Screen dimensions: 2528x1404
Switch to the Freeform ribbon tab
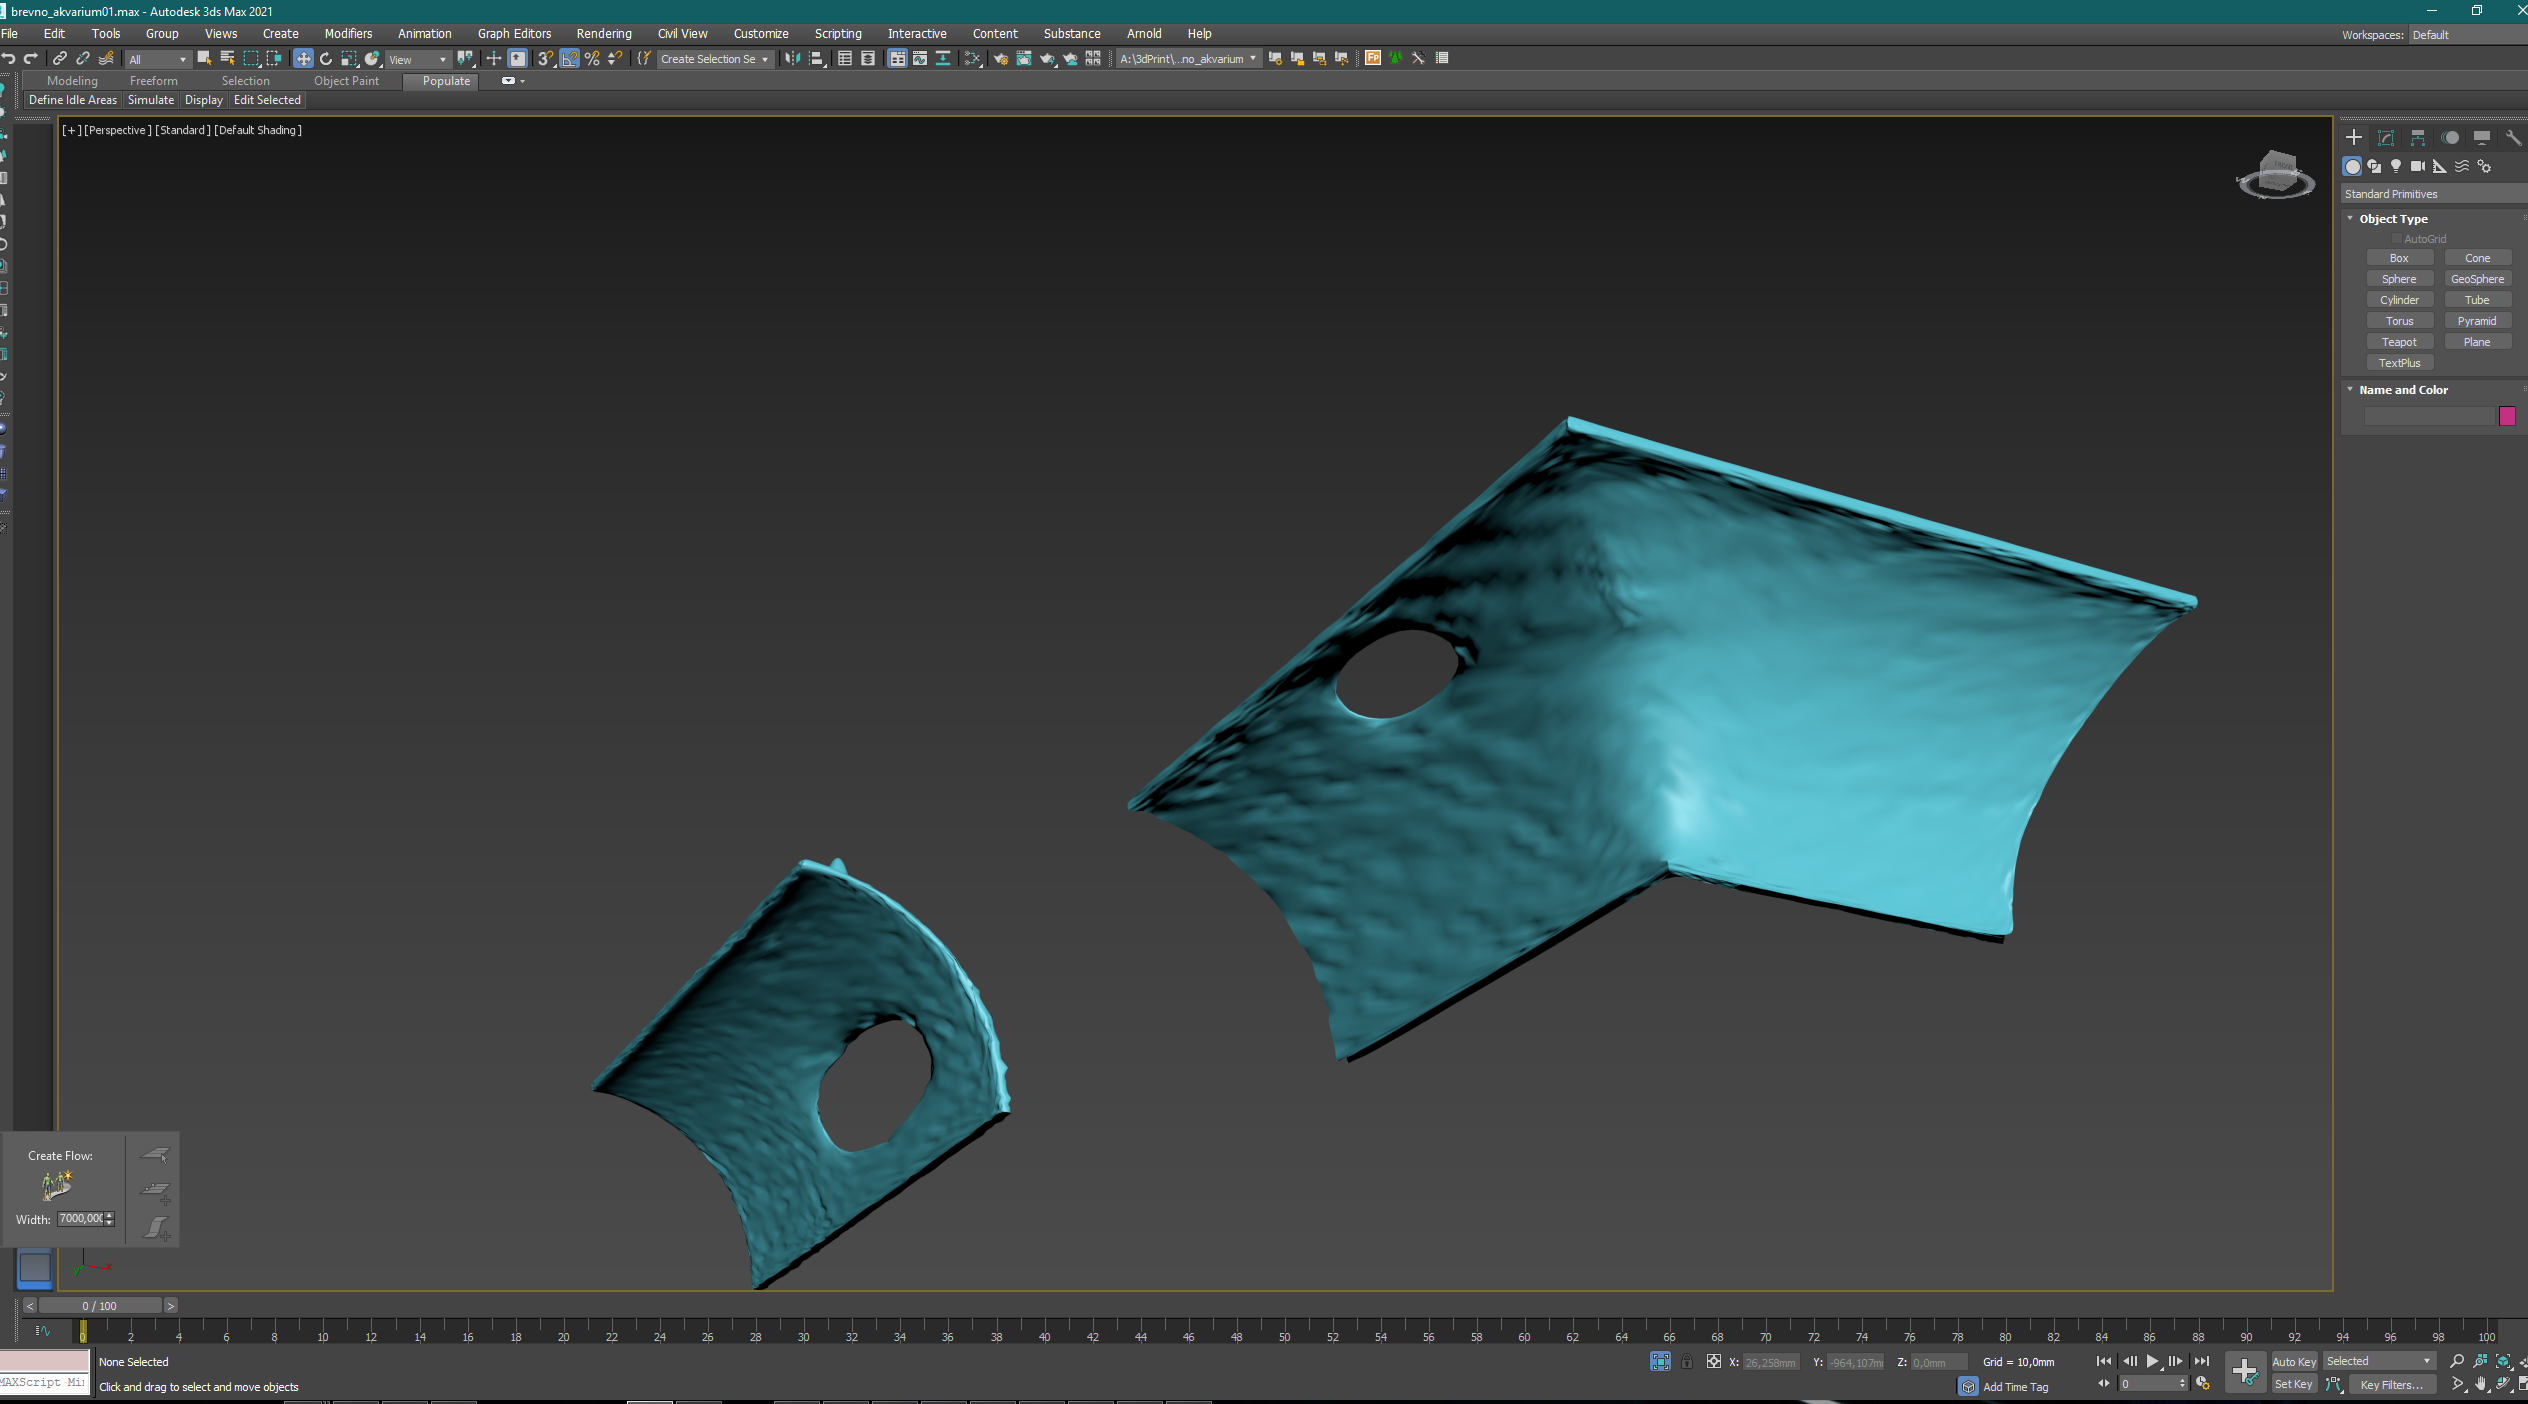point(154,81)
